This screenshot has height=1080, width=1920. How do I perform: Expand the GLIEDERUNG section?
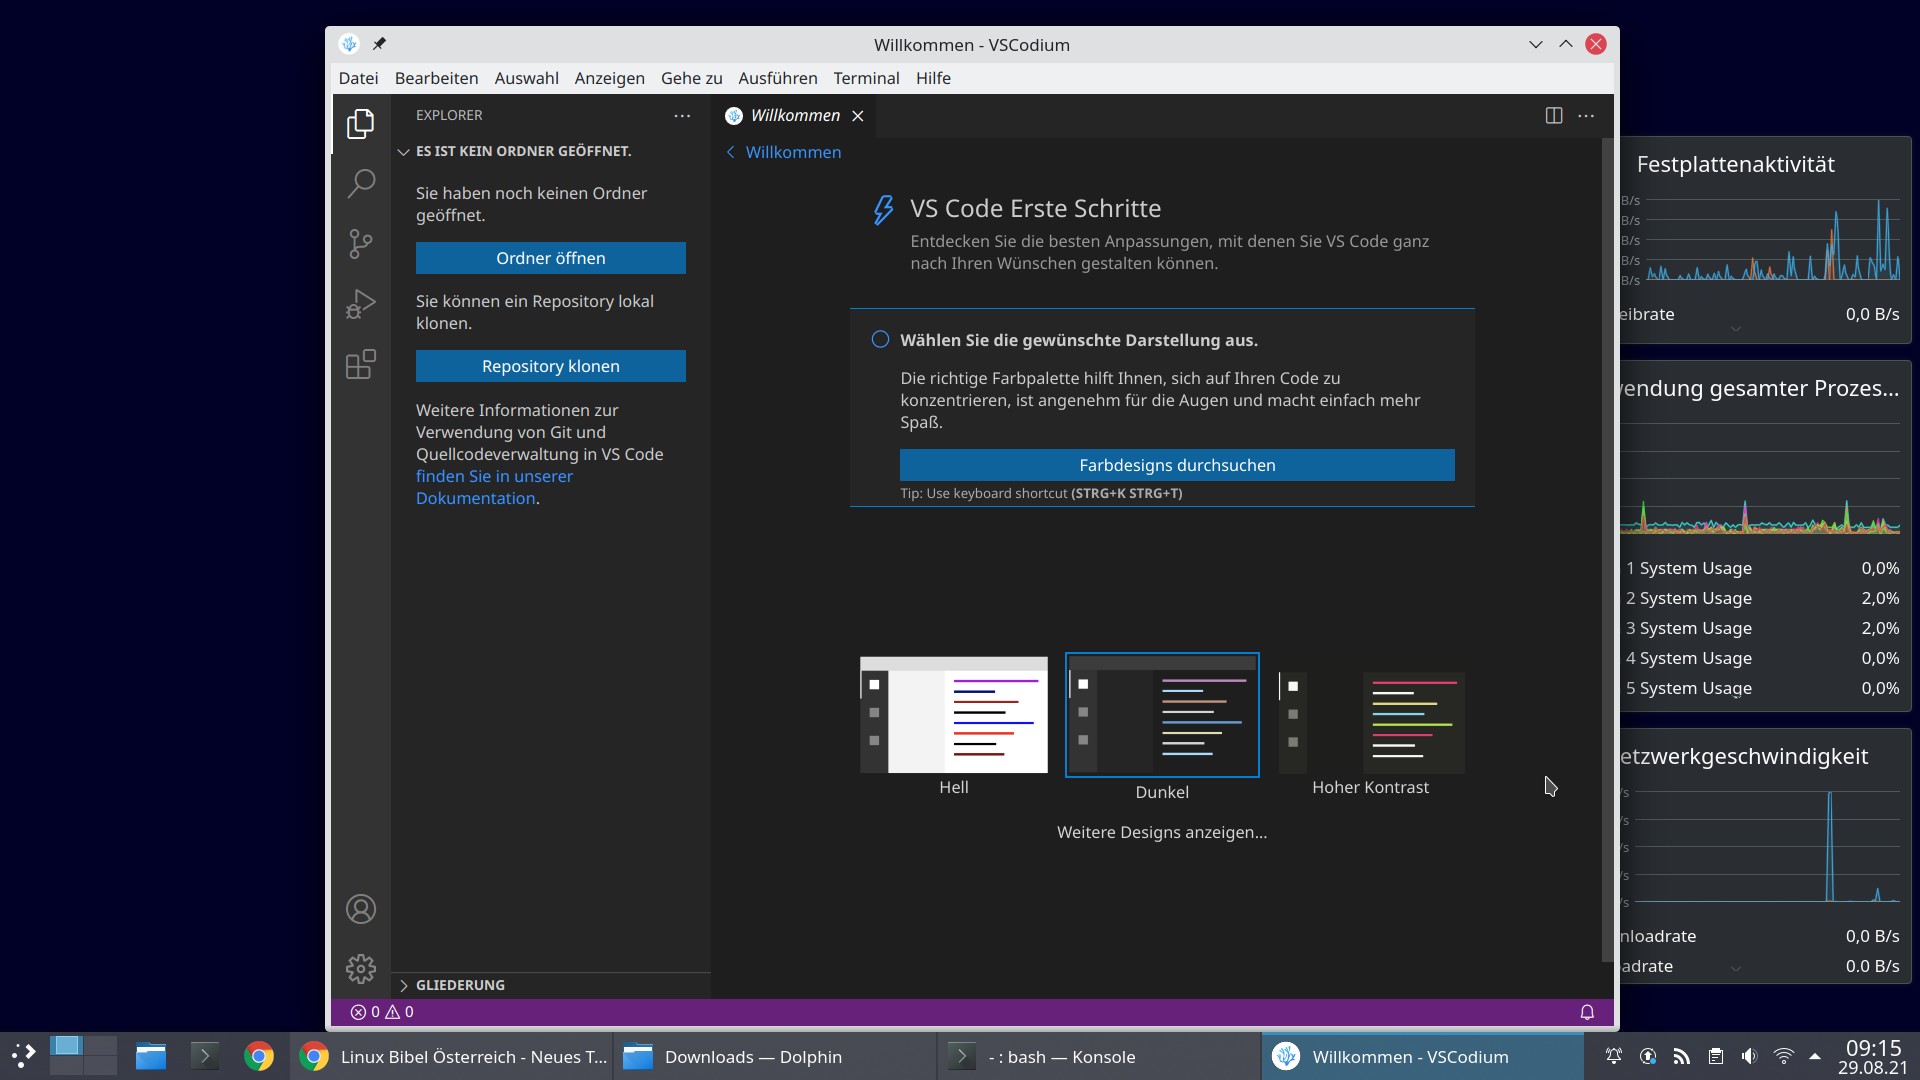click(404, 985)
